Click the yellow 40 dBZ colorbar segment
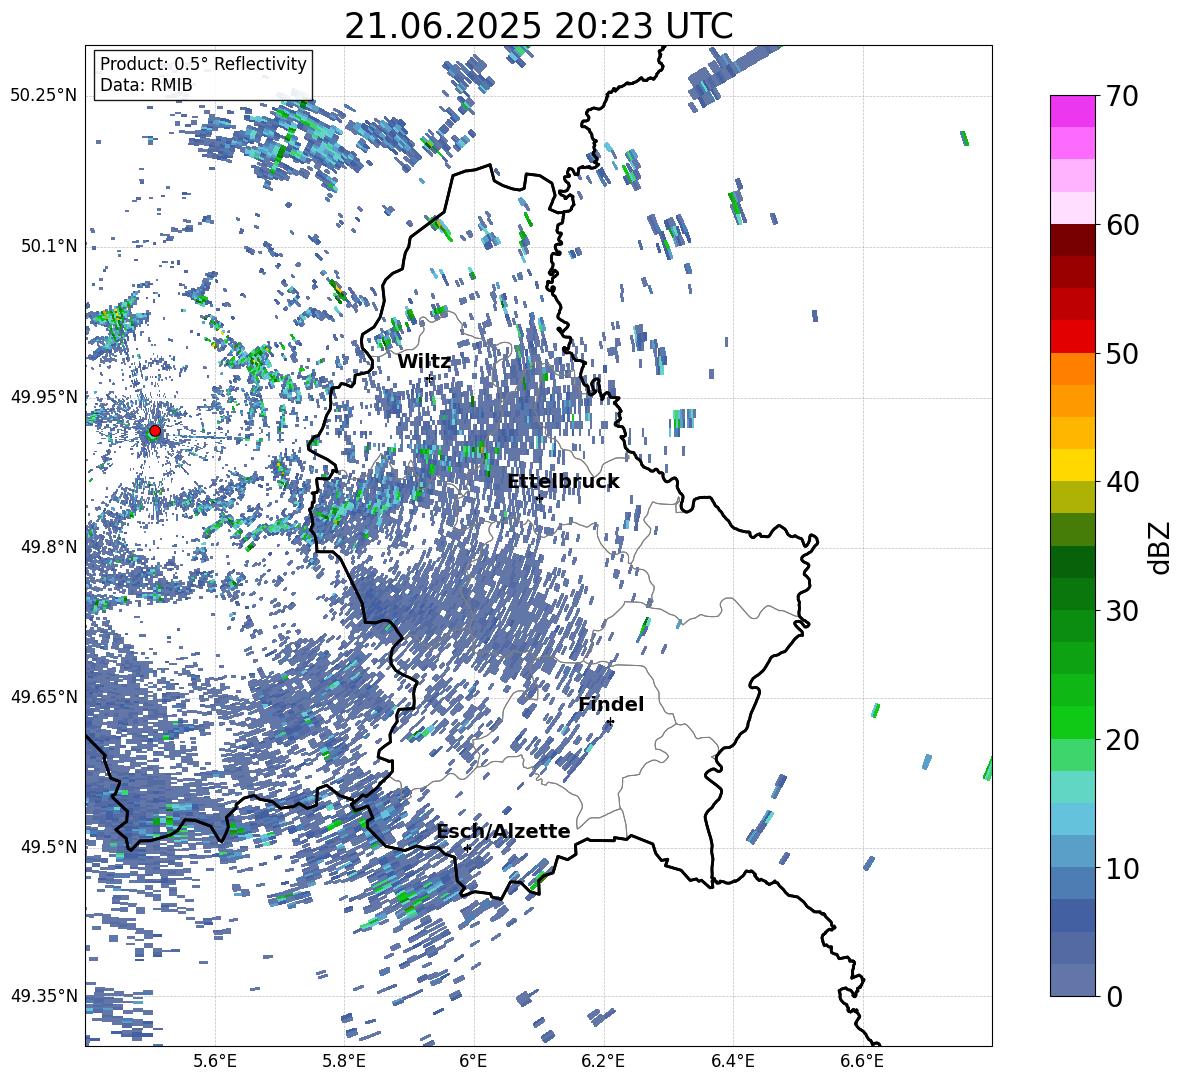Screen dimensions: 1184x1081 1072,465
